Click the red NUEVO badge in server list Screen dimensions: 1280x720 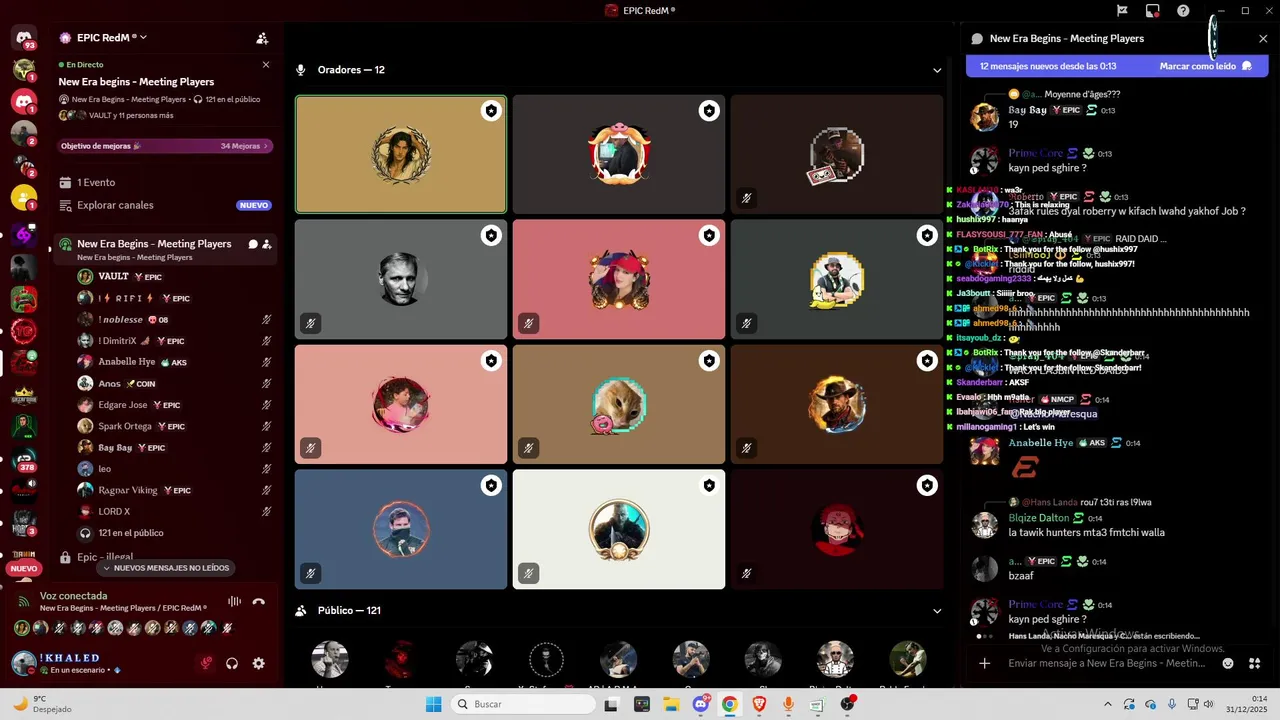click(24, 568)
